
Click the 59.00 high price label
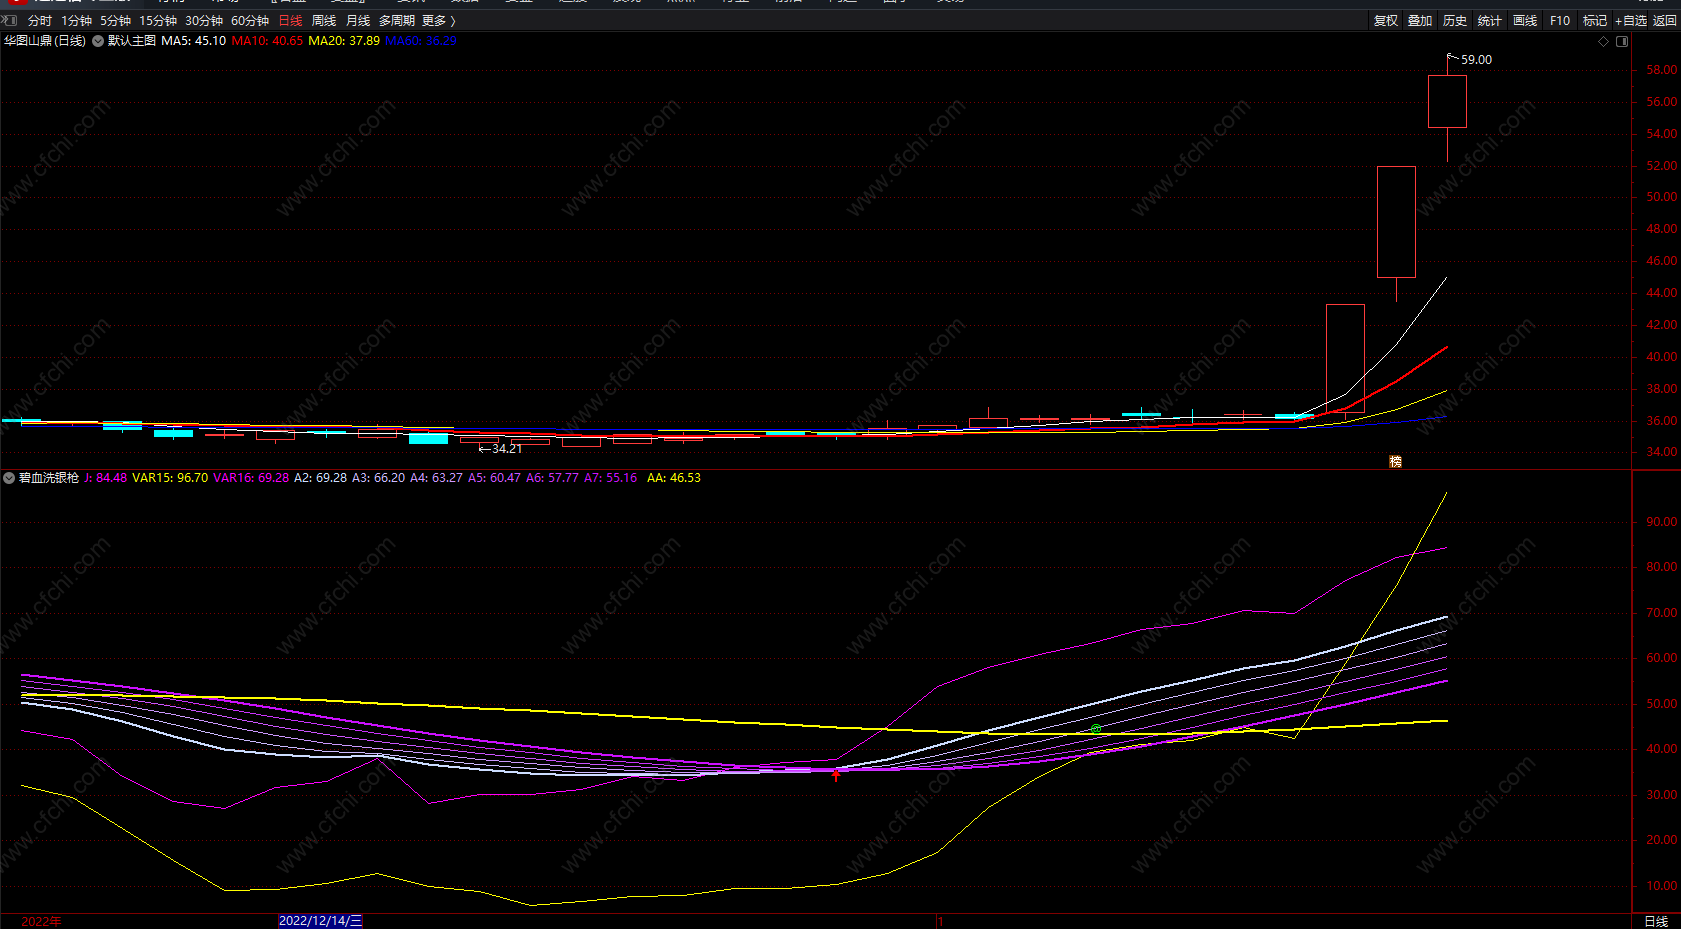click(1476, 60)
